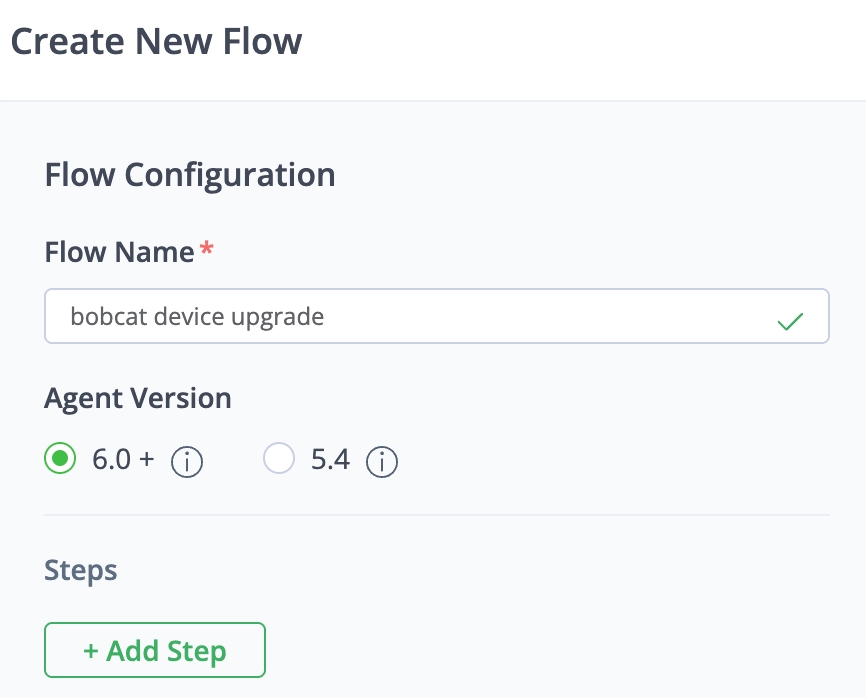This screenshot has height=698, width=866.
Task: Select the 5.4 agent version radio button
Action: tap(279, 459)
